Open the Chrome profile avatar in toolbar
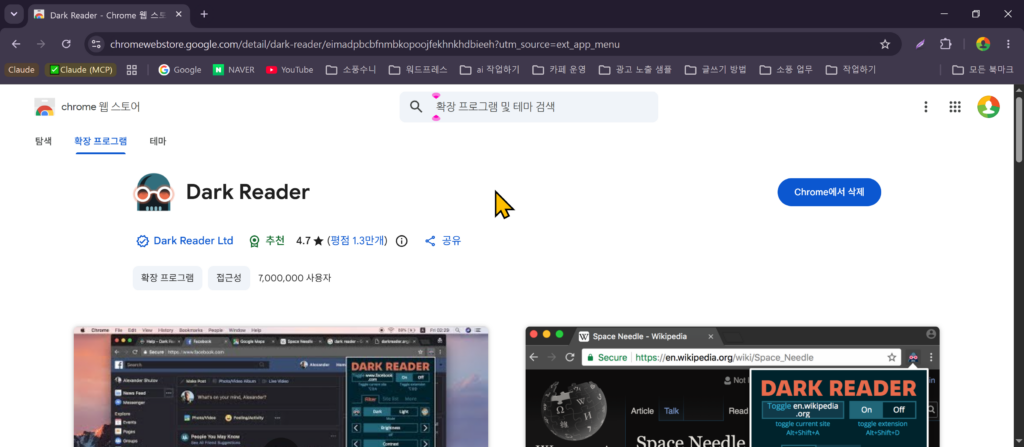Viewport: 1024px width, 447px height. pyautogui.click(x=983, y=44)
